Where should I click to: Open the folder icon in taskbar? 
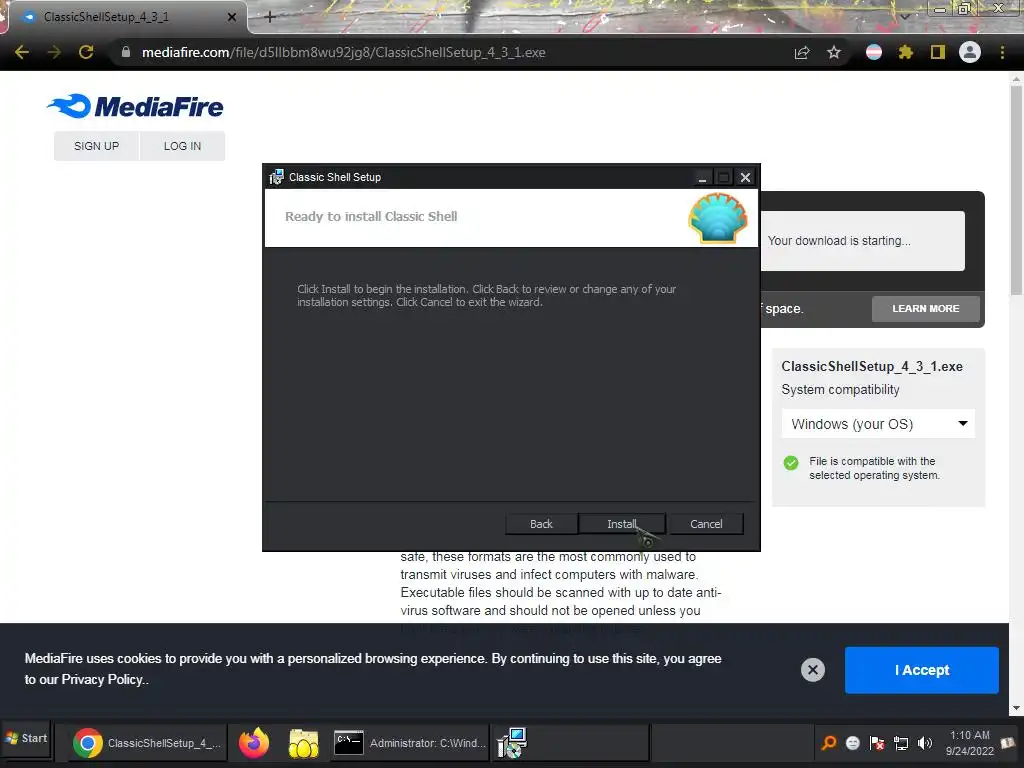[304, 743]
